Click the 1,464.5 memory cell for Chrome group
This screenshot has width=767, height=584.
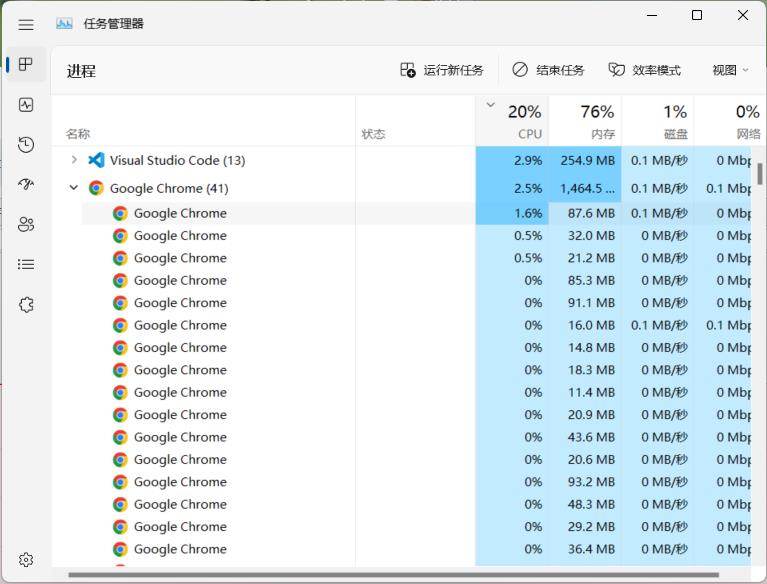pyautogui.click(x=585, y=188)
